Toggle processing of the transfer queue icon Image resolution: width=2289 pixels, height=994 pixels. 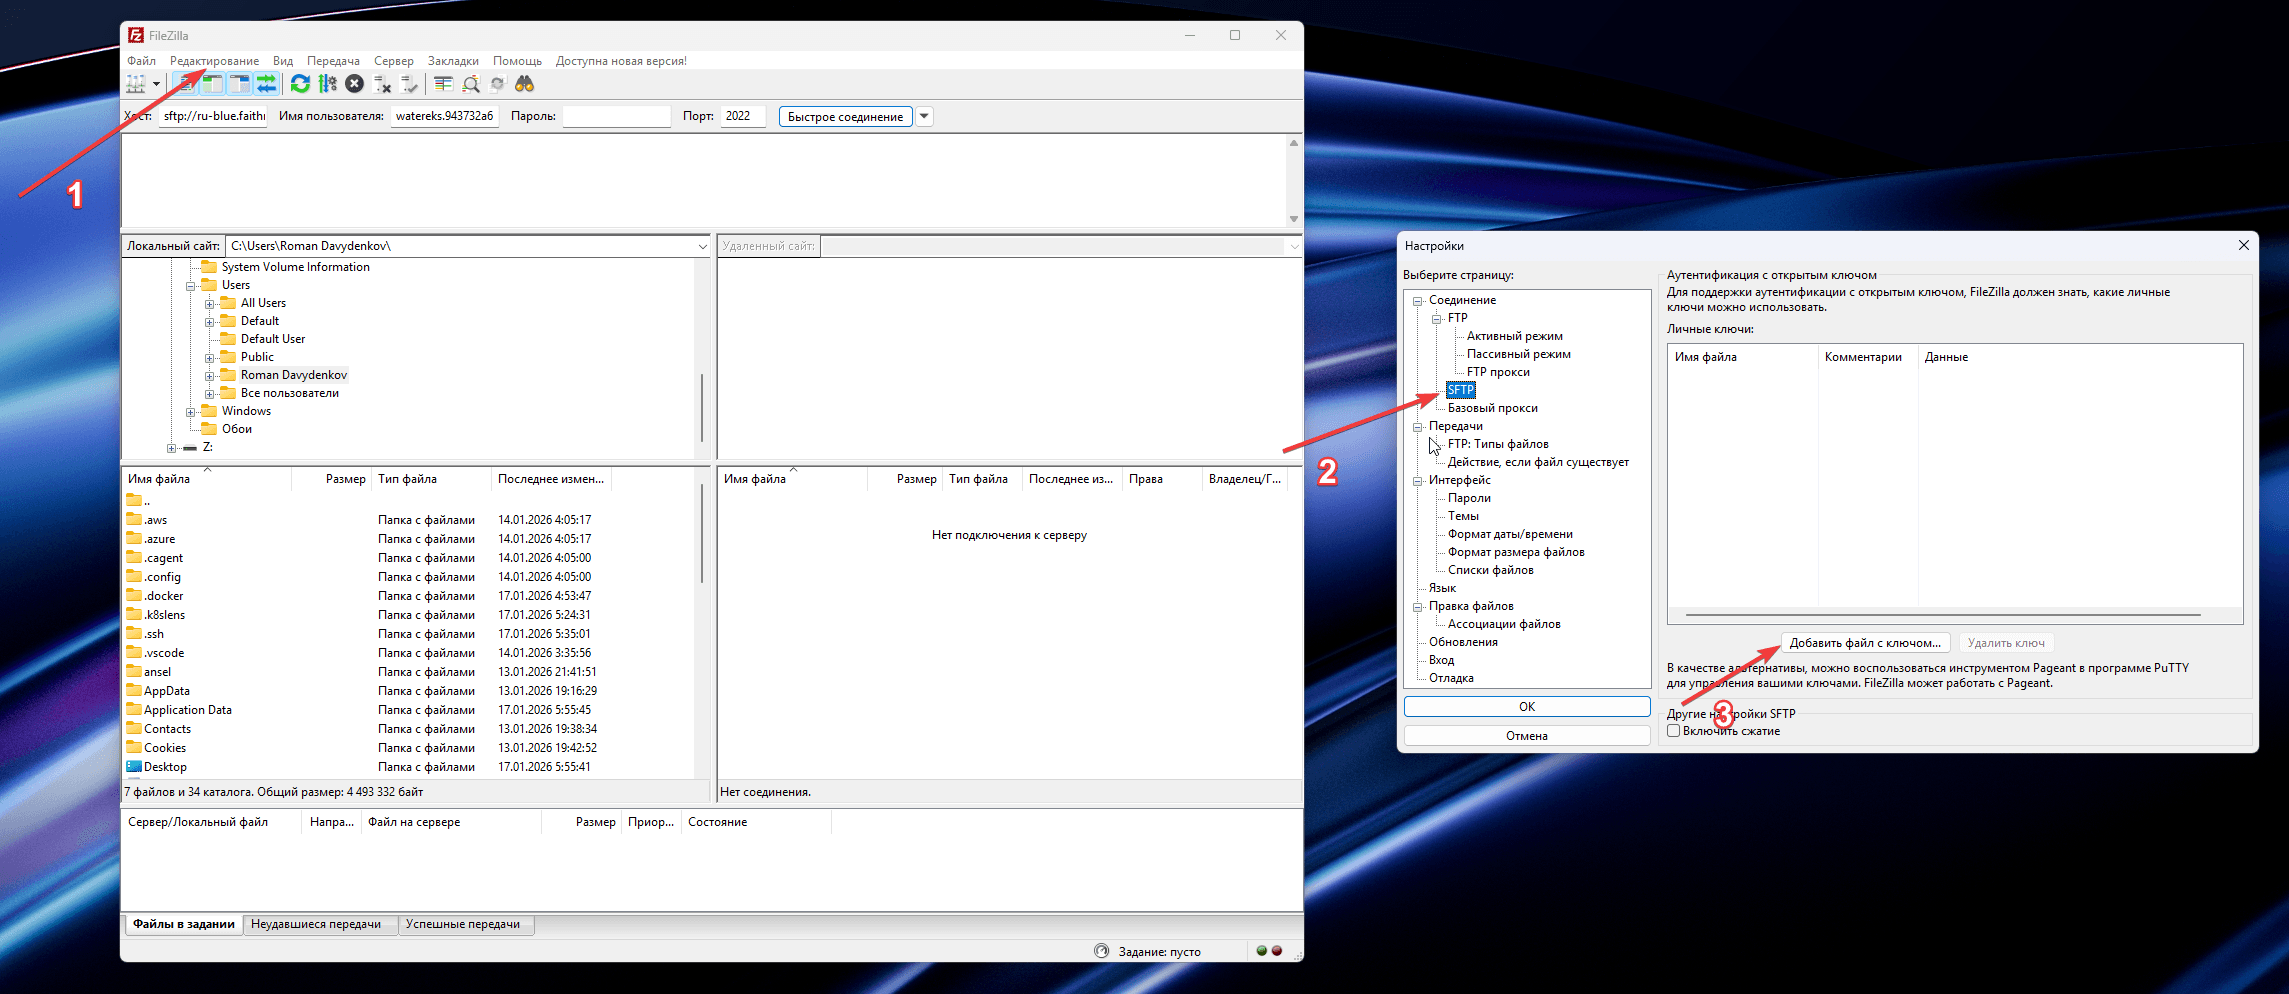tap(327, 85)
